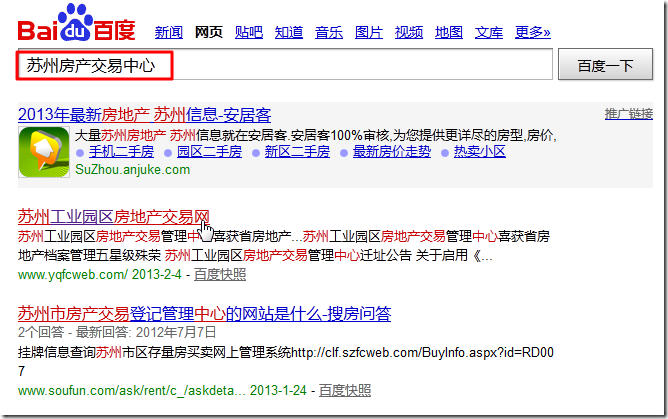Open 百度快照 for soufun.com result
The width and height of the screenshot is (668, 419).
click(345, 390)
